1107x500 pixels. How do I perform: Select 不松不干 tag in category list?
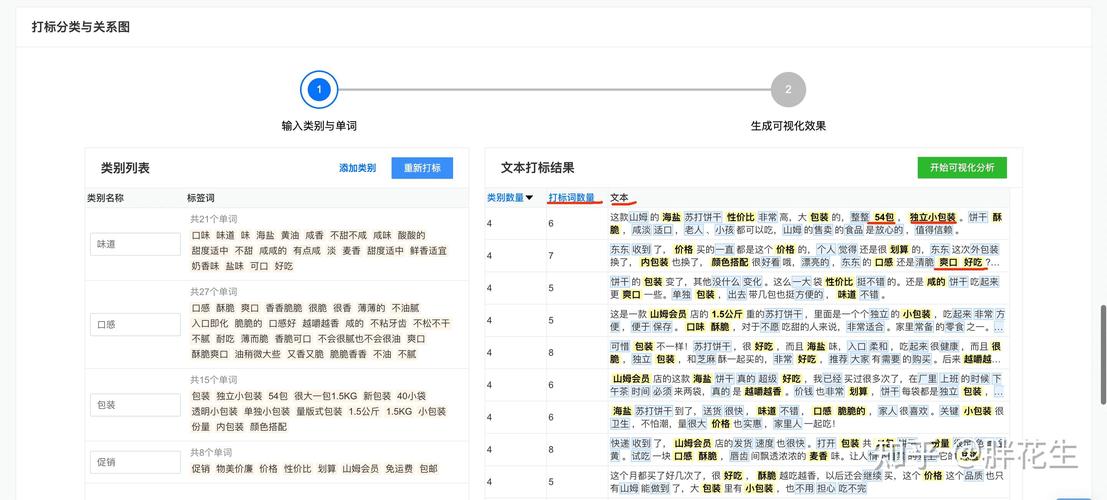tap(431, 323)
